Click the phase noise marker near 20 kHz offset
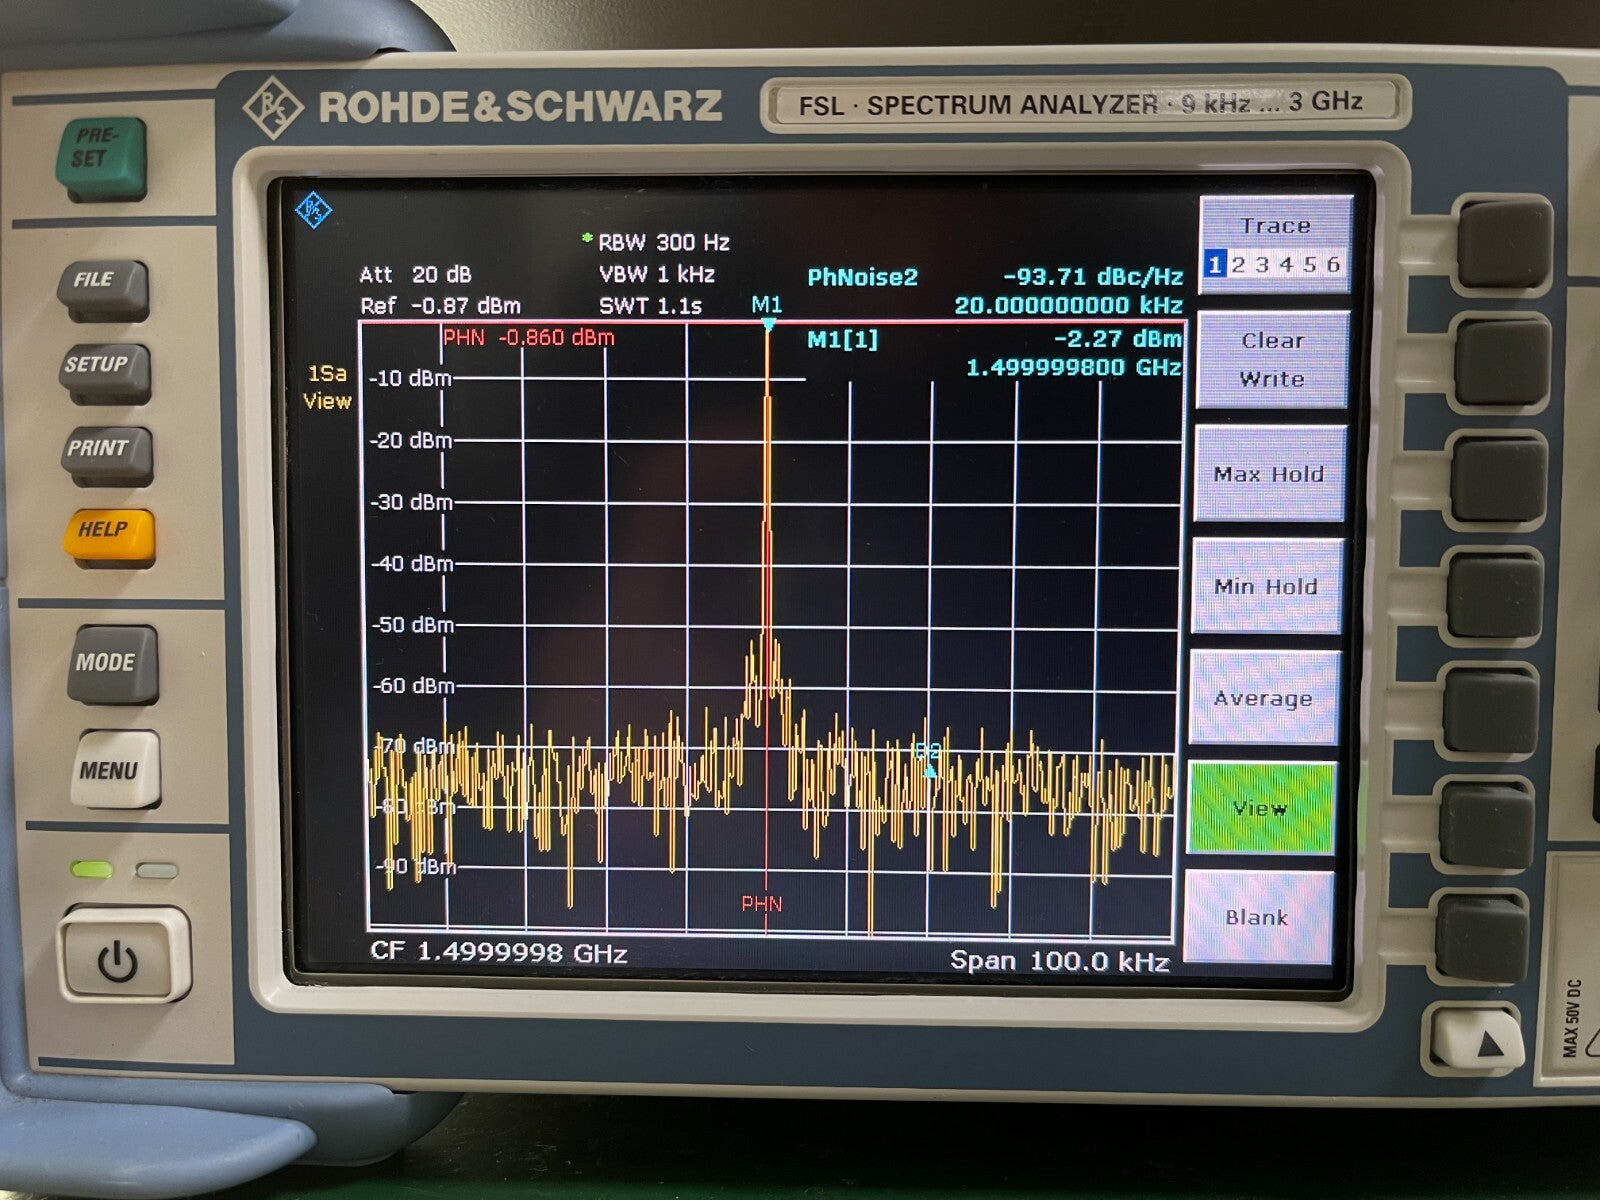The image size is (1600, 1200). (930, 770)
